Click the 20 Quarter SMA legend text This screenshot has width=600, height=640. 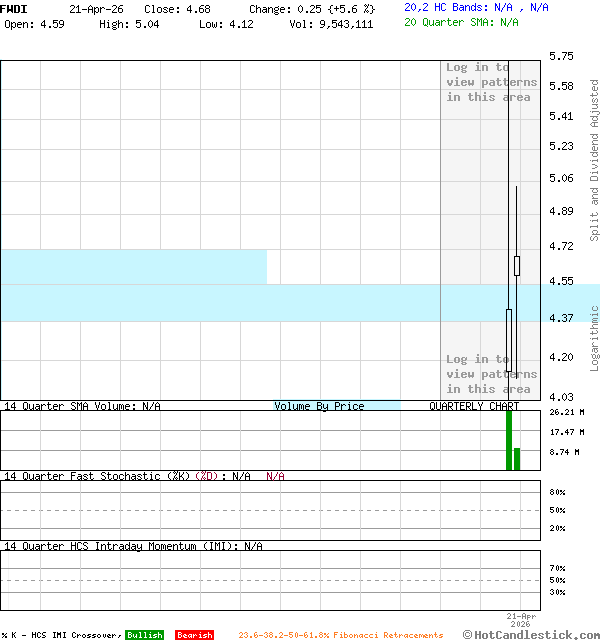461,21
